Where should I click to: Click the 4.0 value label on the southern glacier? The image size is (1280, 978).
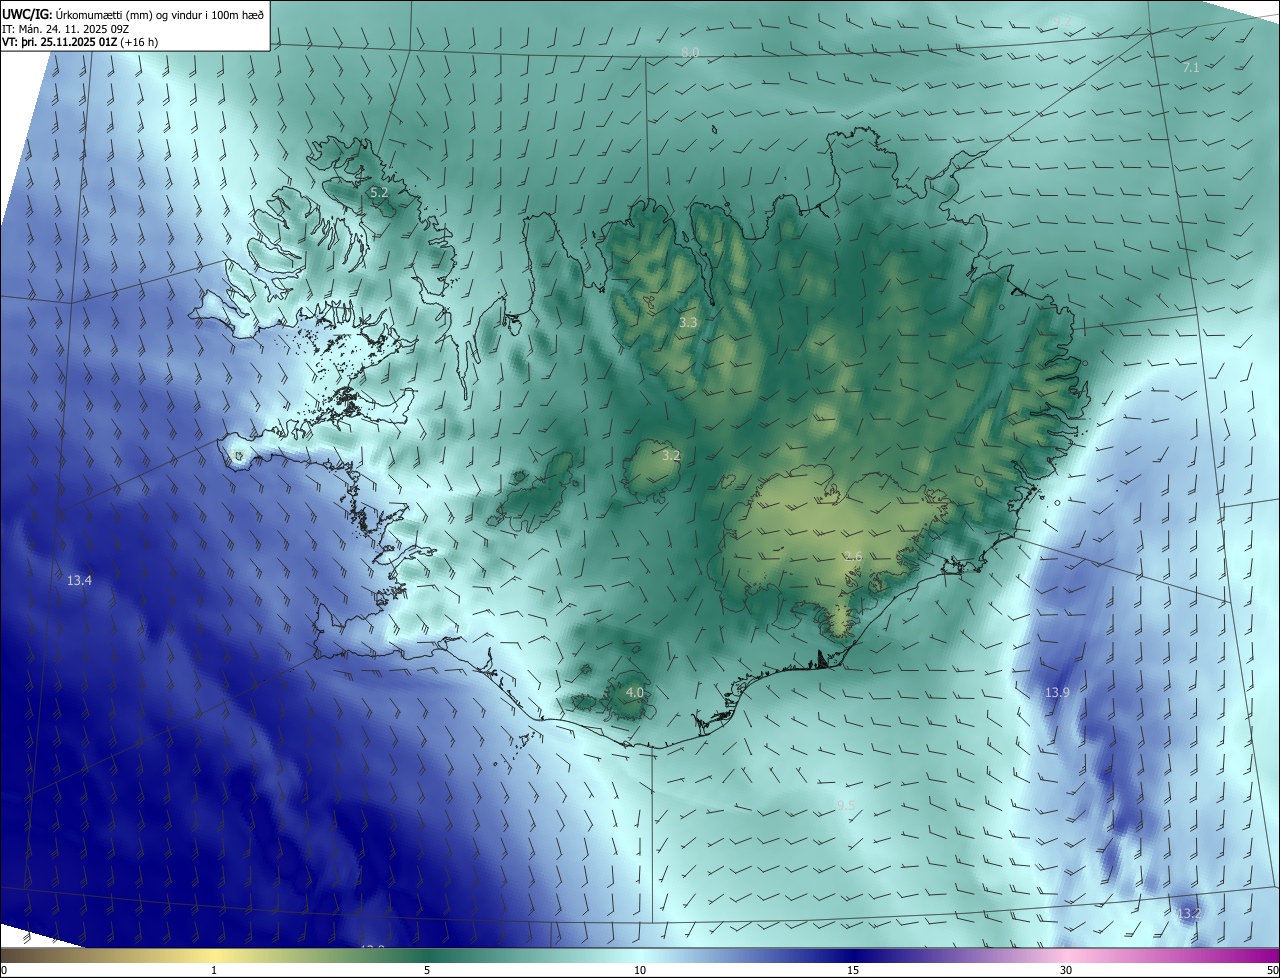coord(634,692)
